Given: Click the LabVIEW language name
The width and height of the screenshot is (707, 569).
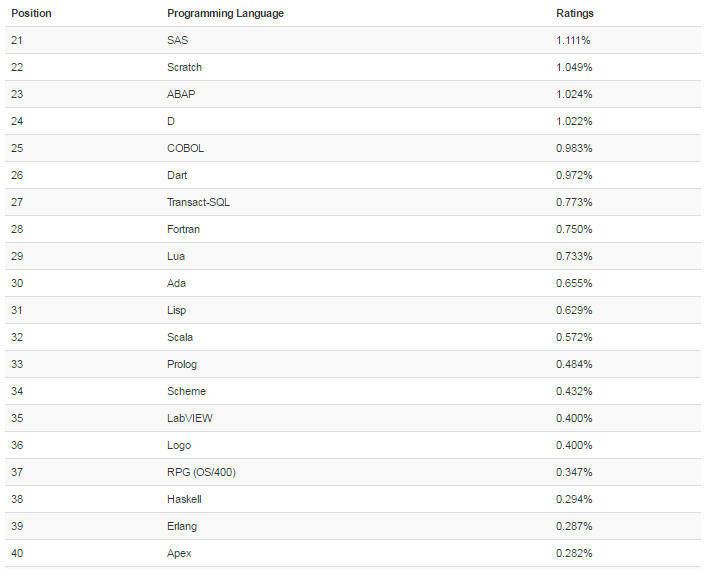Looking at the screenshot, I should 187,418.
